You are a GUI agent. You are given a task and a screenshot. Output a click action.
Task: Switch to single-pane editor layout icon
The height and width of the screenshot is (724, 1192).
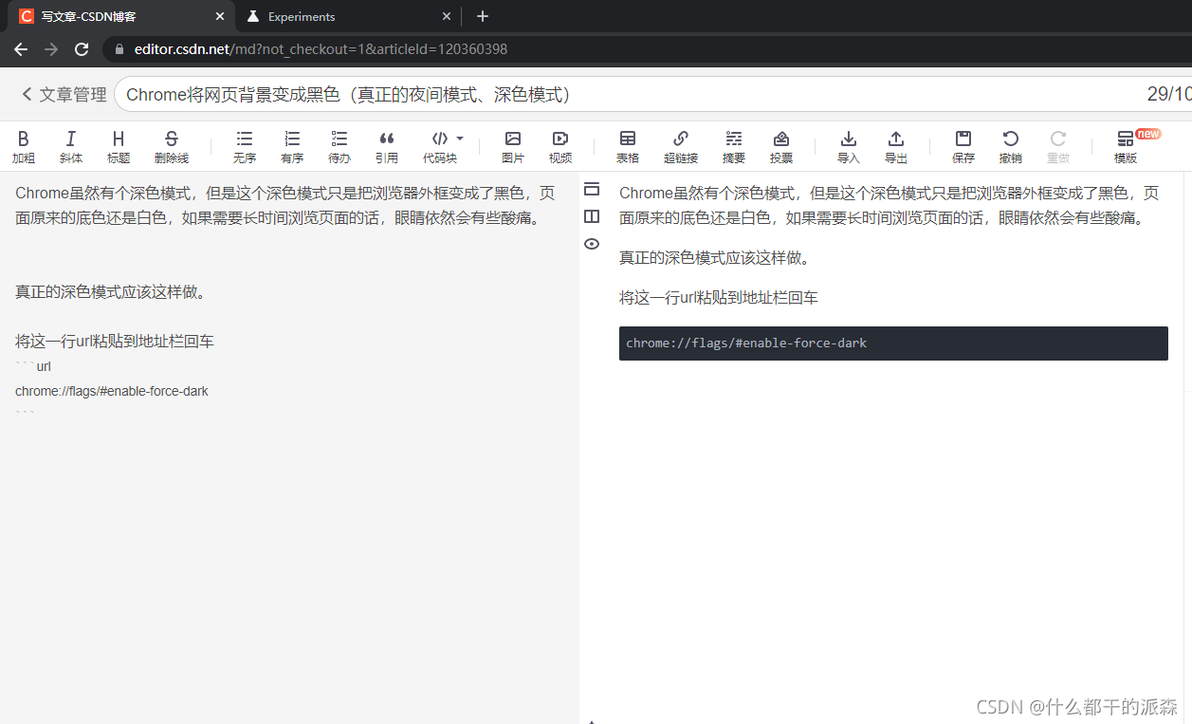coord(591,189)
